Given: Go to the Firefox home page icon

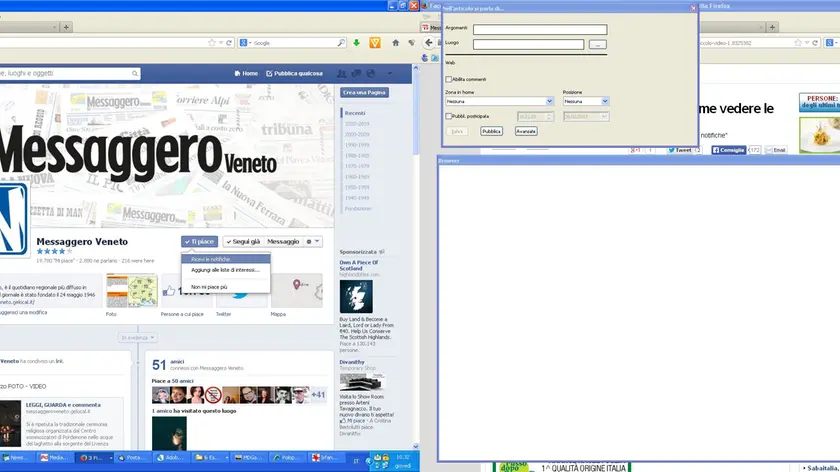Looking at the screenshot, I should 395,43.
